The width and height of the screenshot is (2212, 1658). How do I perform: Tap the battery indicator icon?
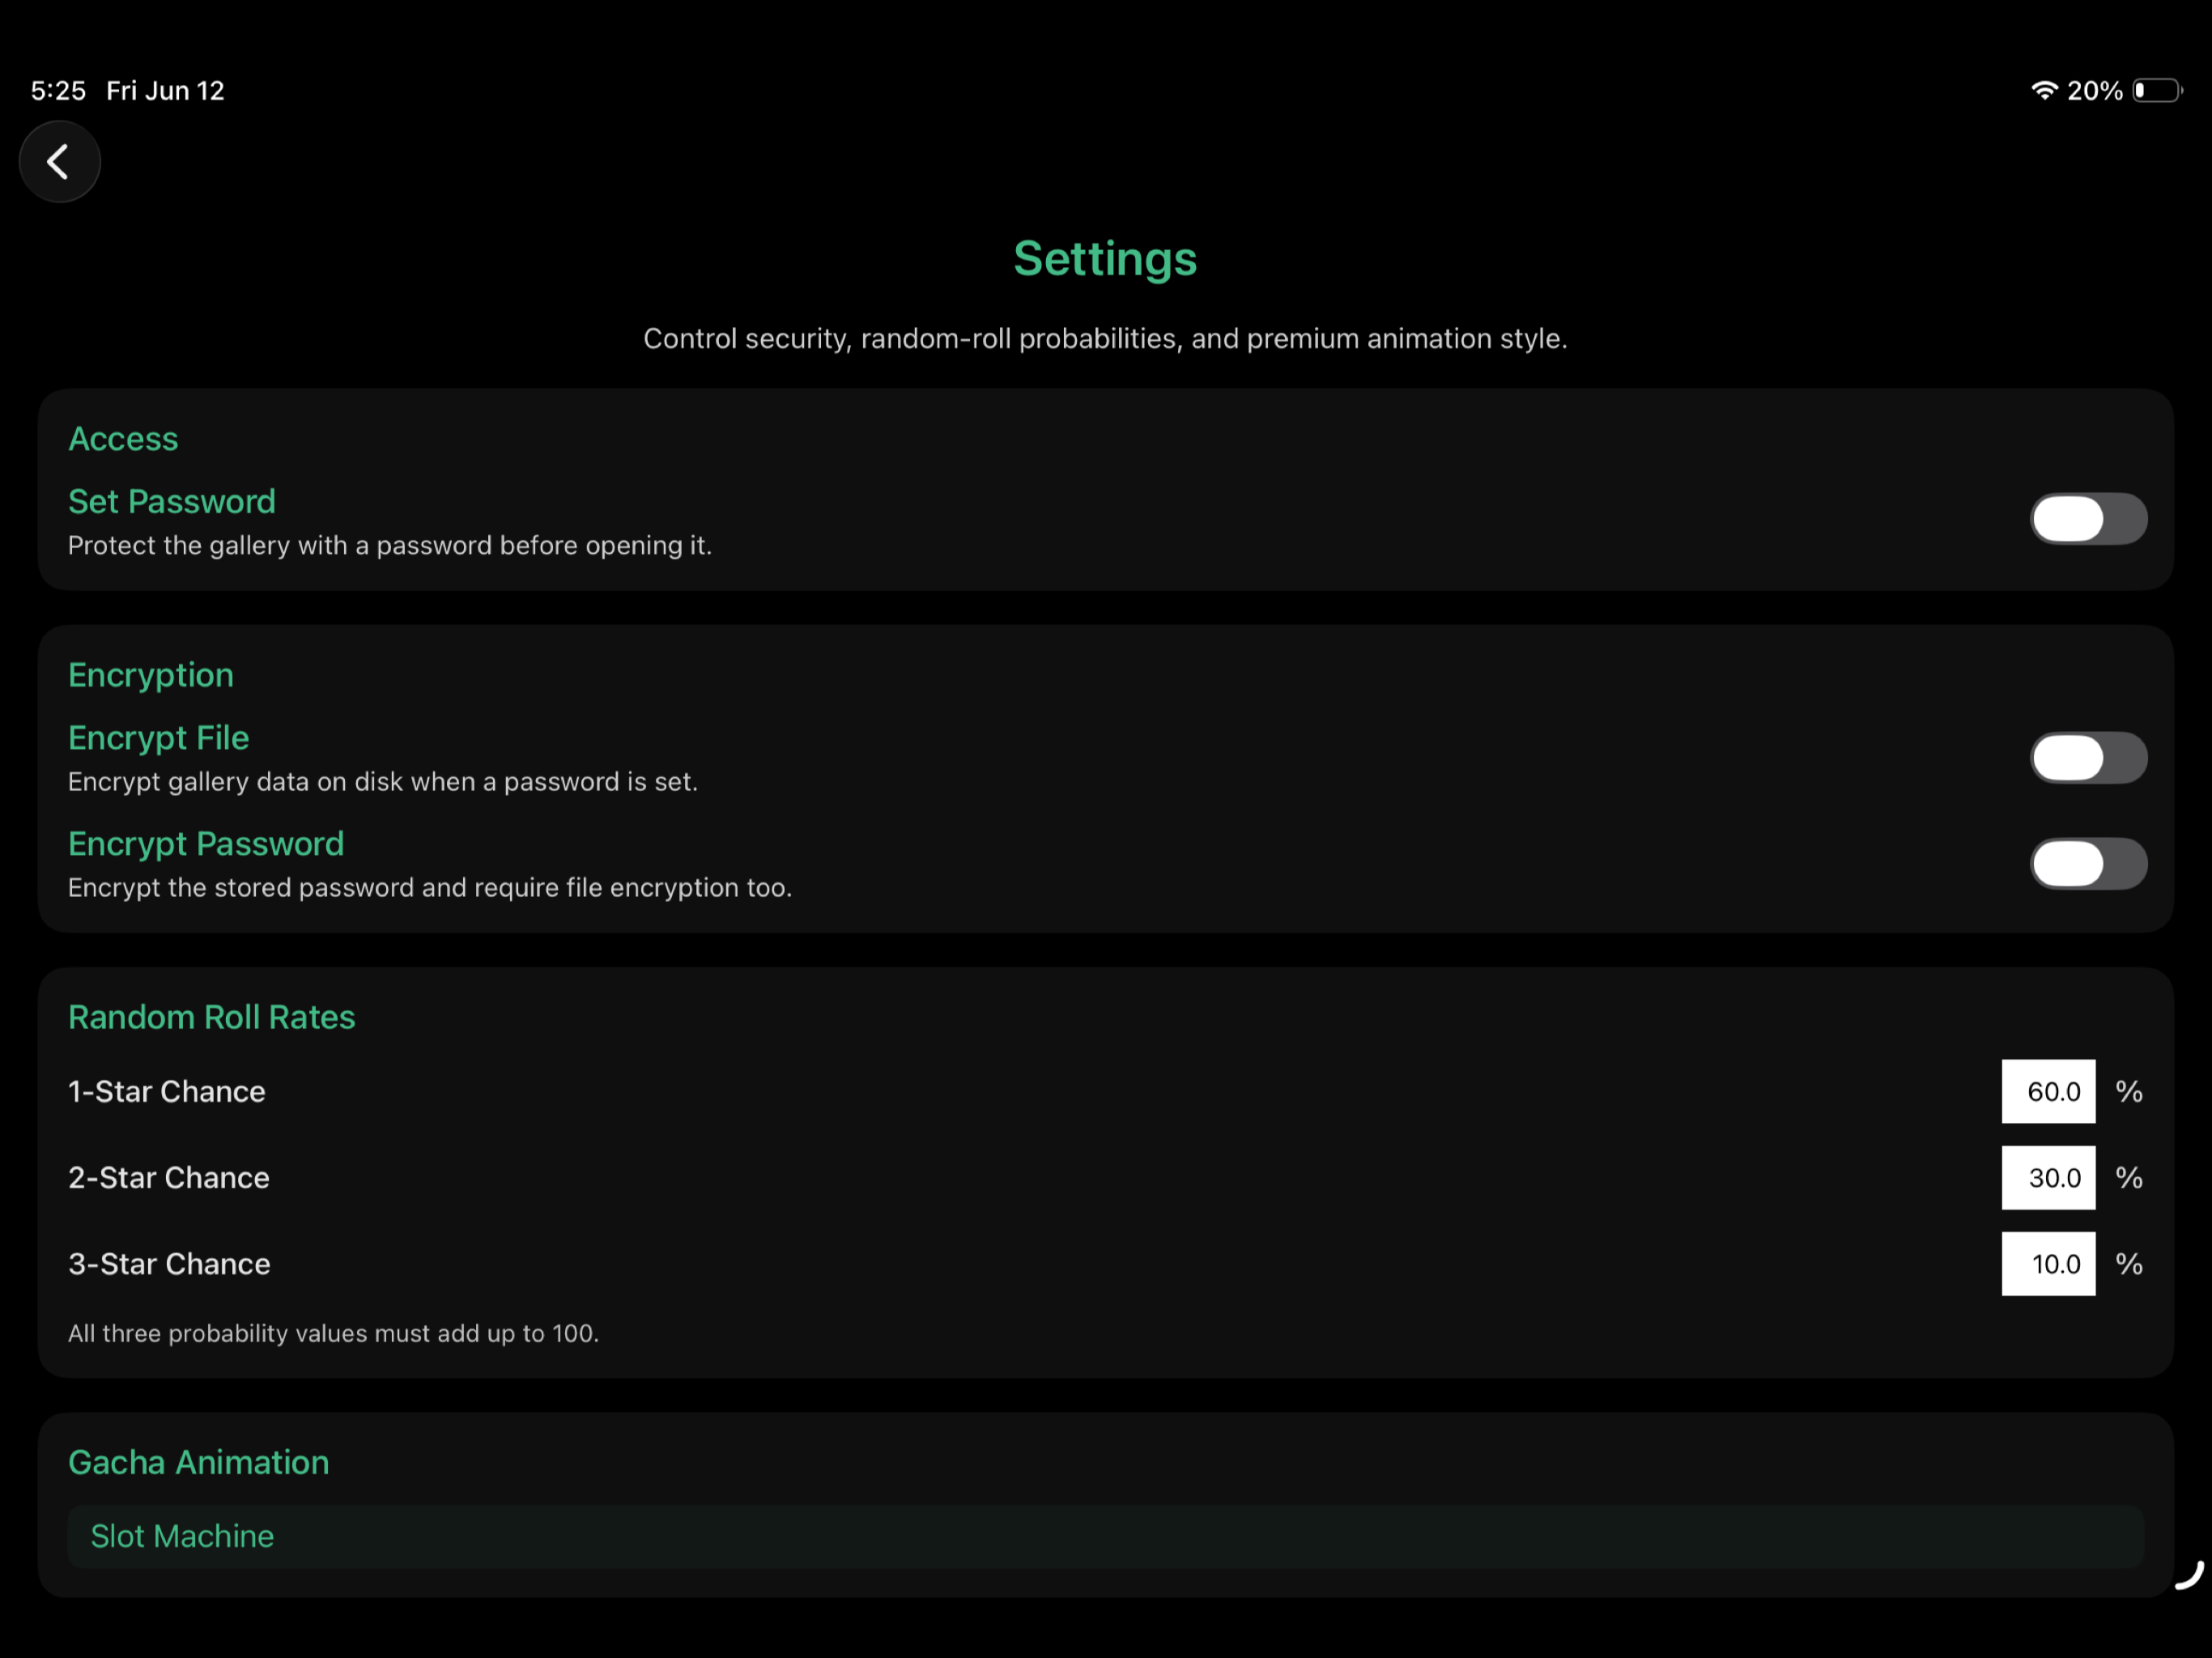[x=2158, y=90]
